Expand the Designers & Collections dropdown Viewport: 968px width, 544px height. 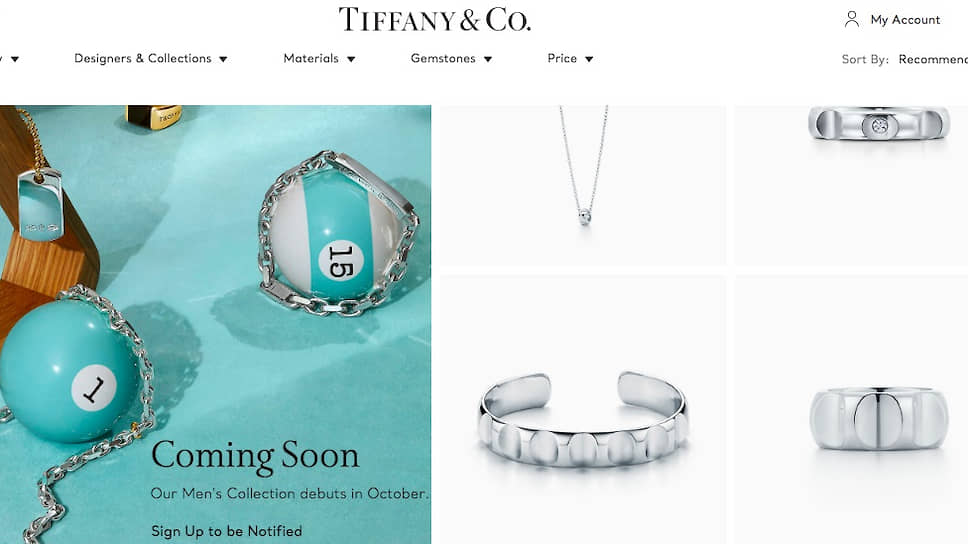point(151,59)
